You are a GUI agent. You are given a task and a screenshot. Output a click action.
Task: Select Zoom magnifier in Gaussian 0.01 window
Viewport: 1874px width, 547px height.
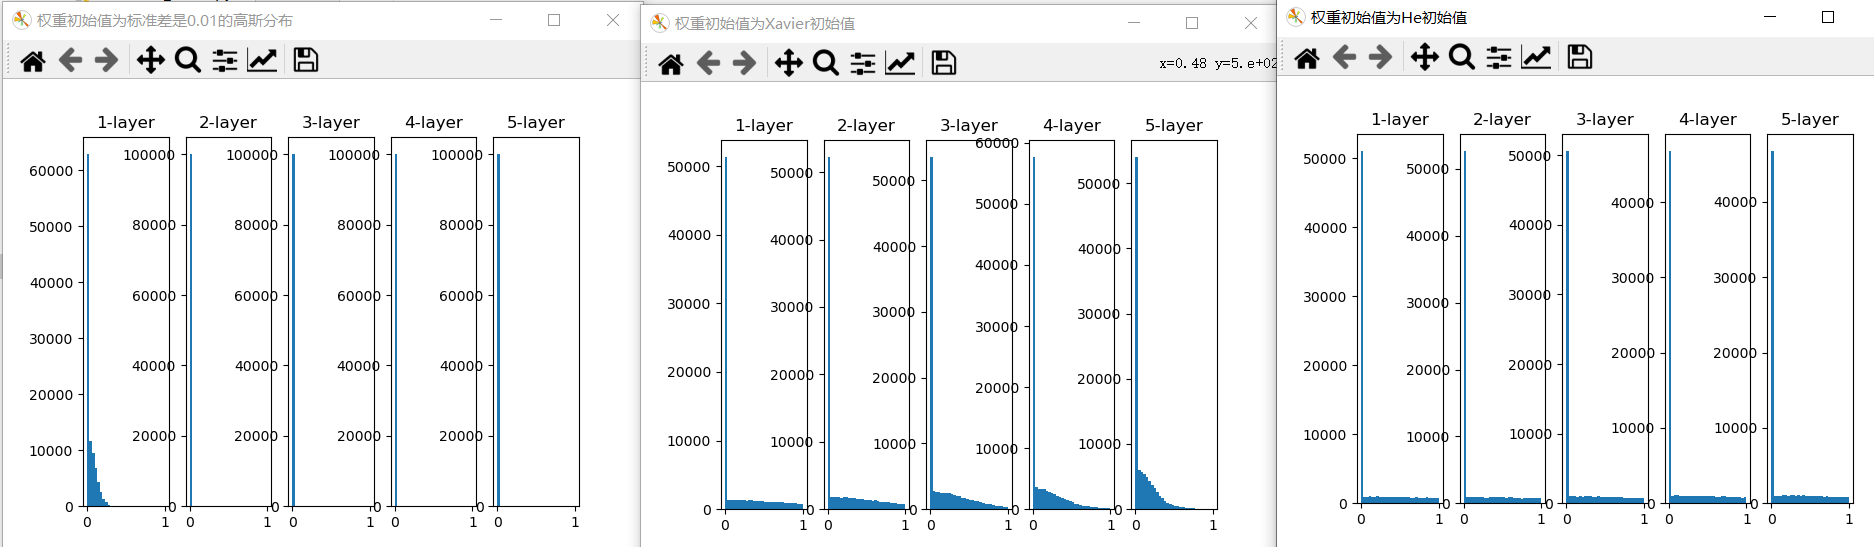point(187,61)
